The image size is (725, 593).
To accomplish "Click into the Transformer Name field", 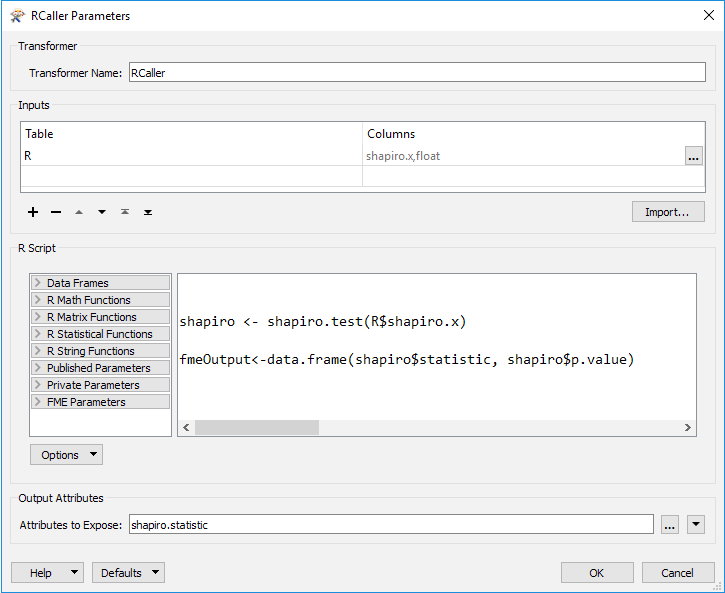I will [416, 73].
